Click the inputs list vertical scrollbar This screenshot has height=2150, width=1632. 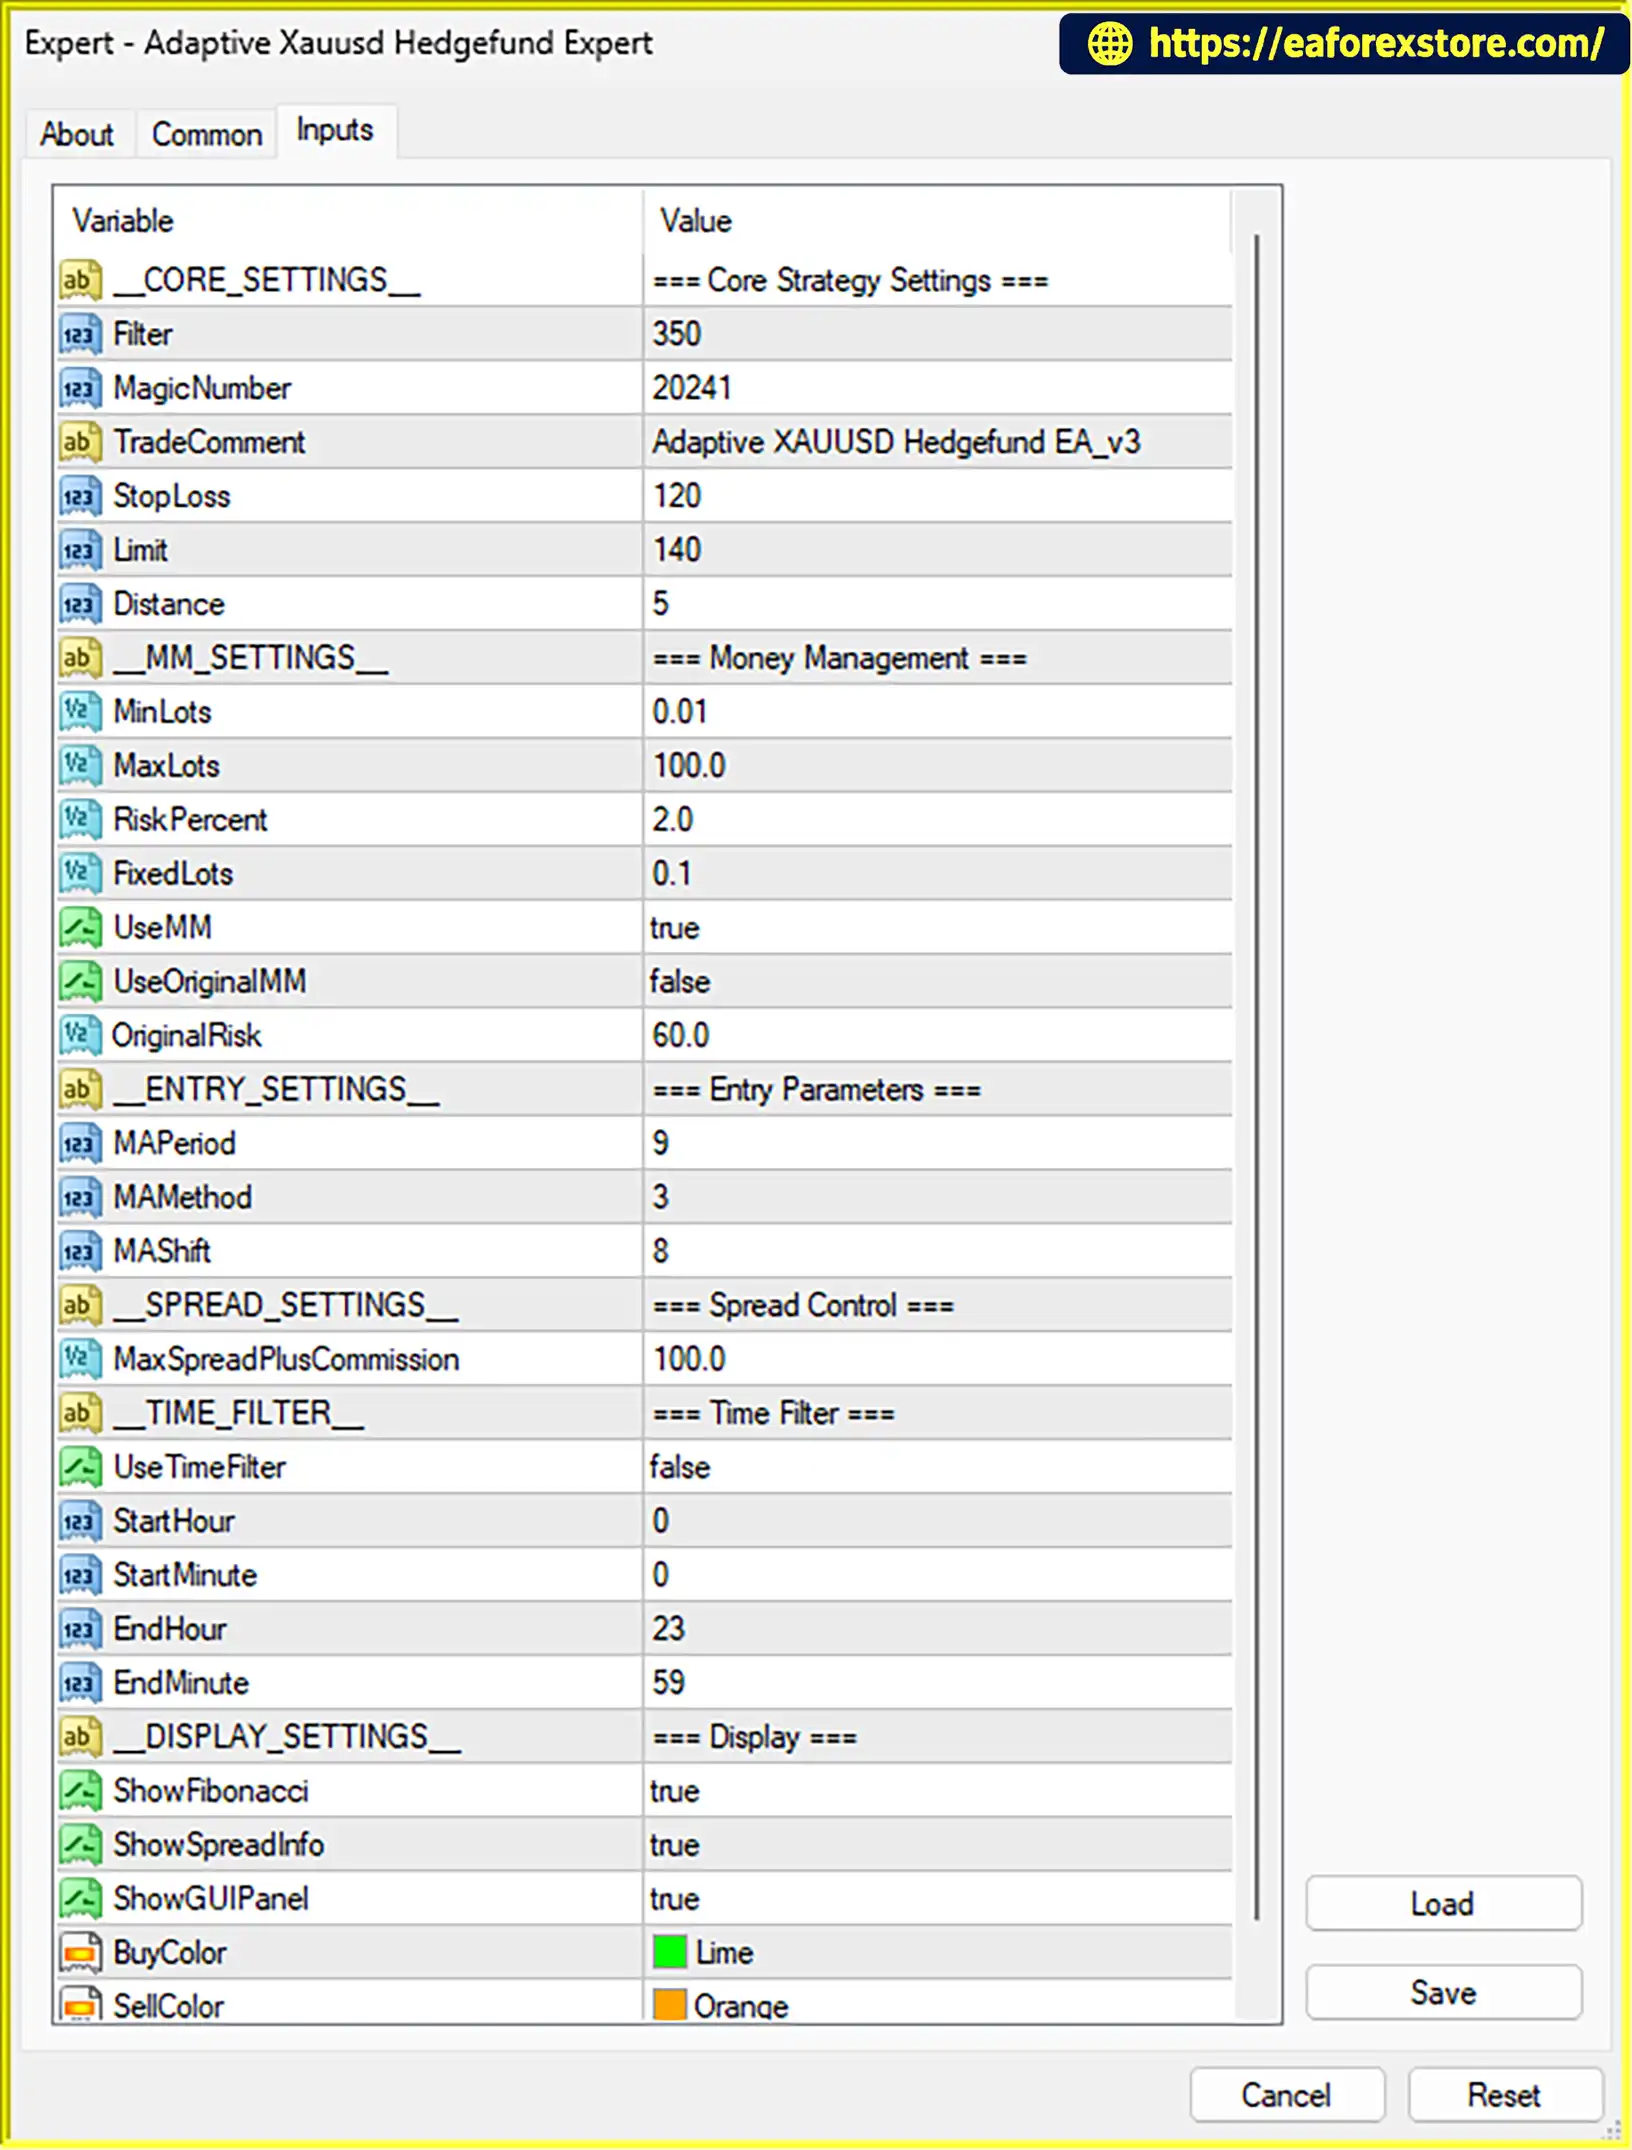[1256, 1078]
